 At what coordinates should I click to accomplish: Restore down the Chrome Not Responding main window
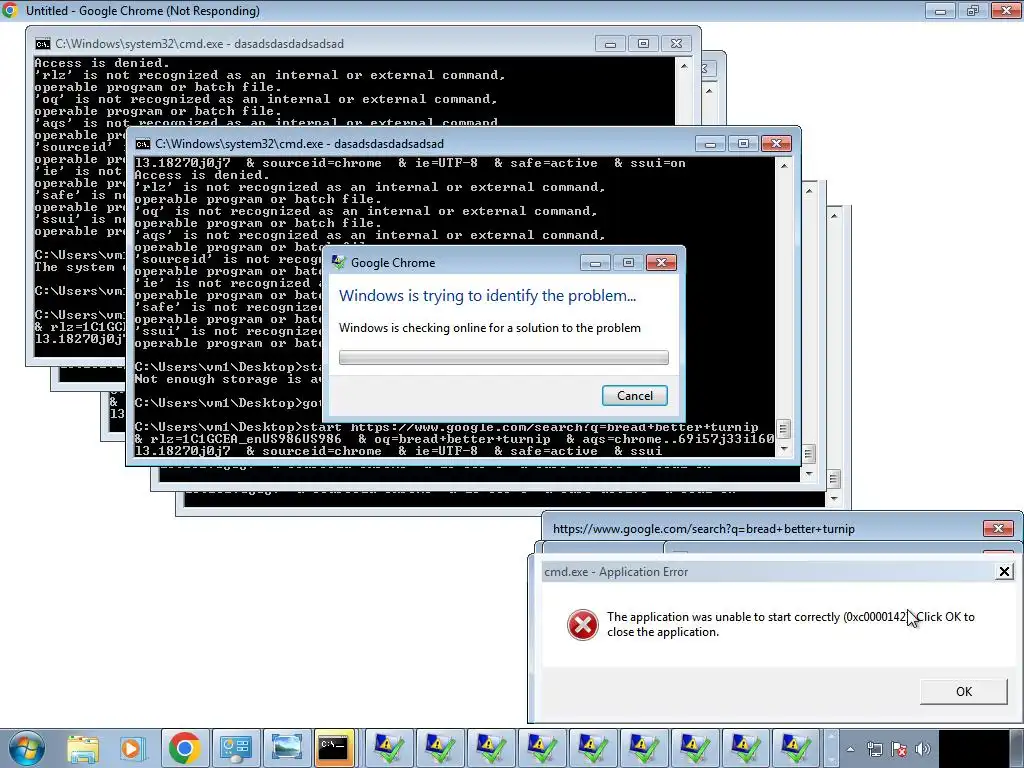pyautogui.click(x=972, y=10)
